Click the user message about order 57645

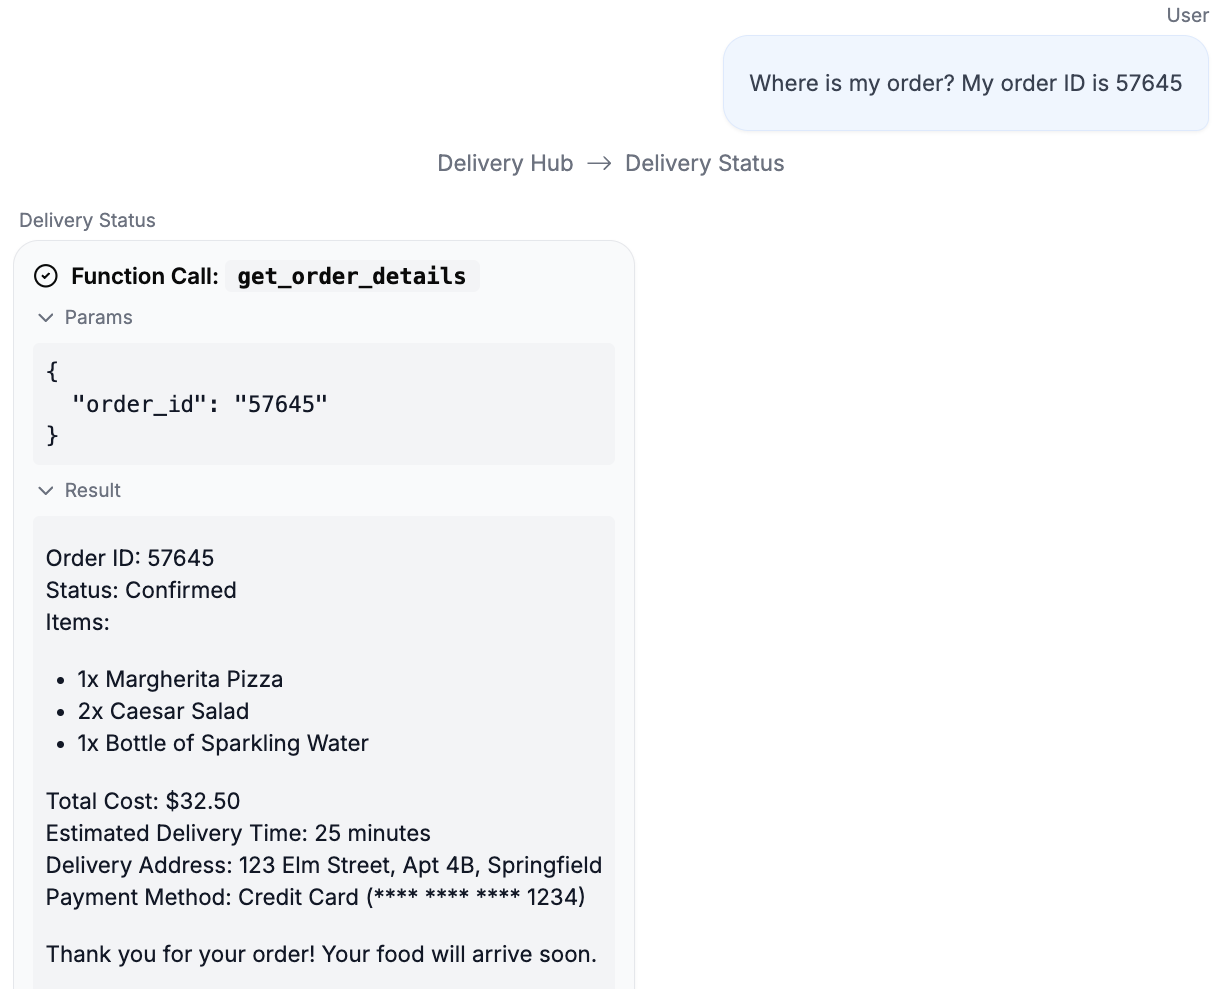[965, 83]
